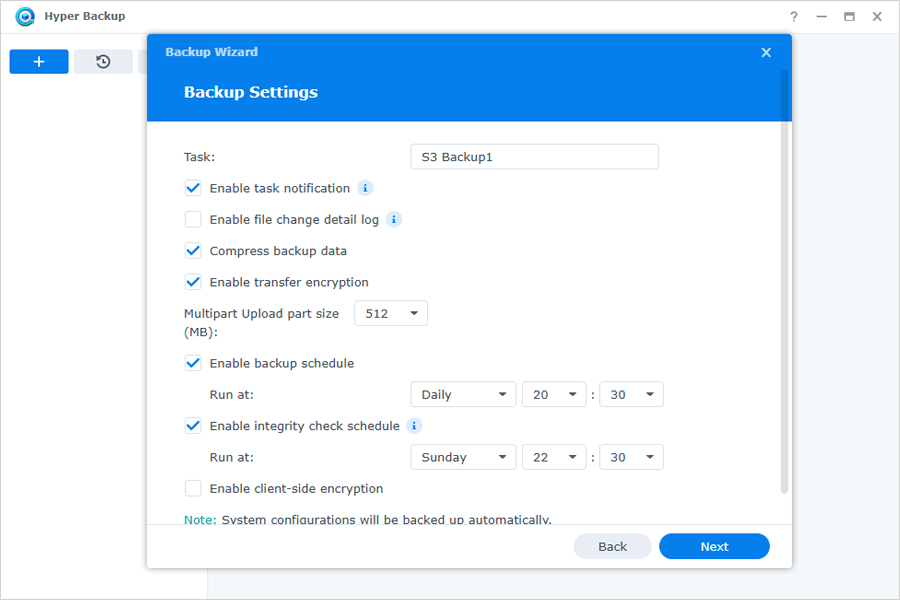Screen dimensions: 900x600
Task: Open backup schedule minute dropdown
Action: [631, 394]
